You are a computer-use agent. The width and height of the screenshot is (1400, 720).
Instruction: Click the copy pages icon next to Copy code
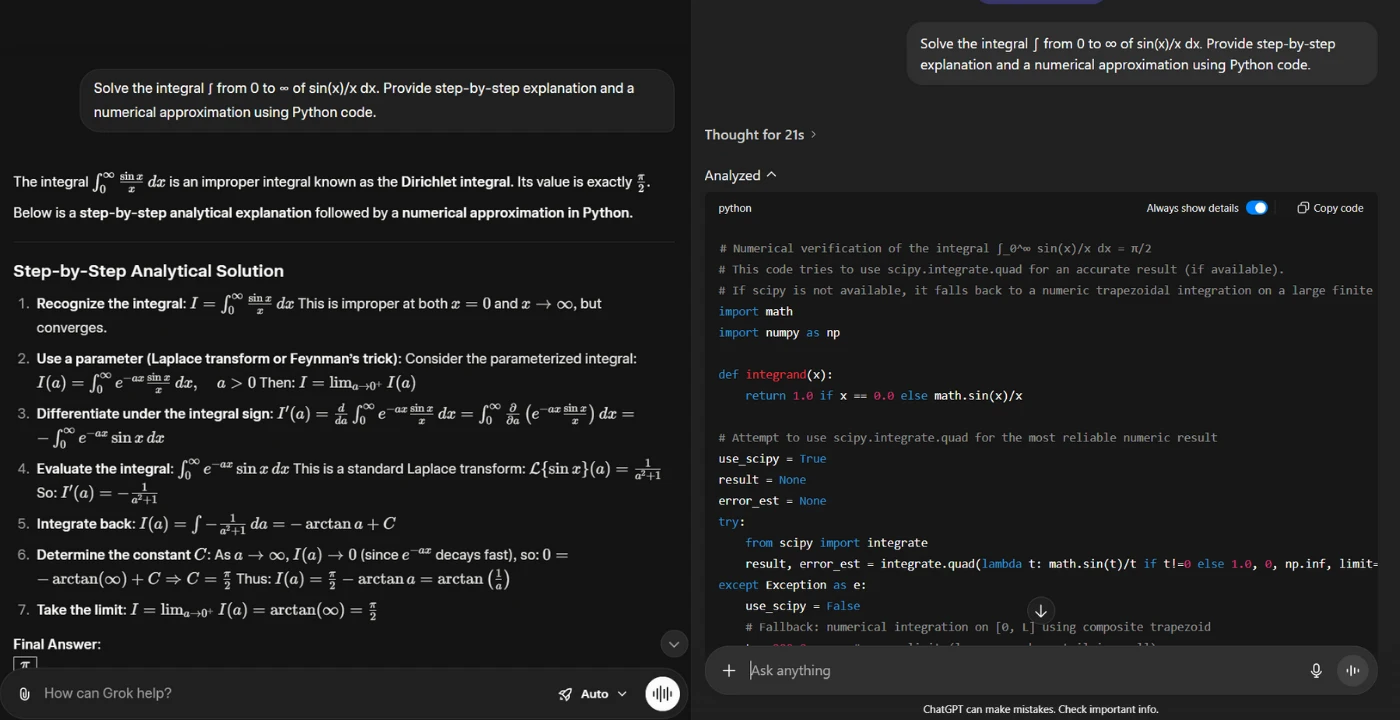1302,207
